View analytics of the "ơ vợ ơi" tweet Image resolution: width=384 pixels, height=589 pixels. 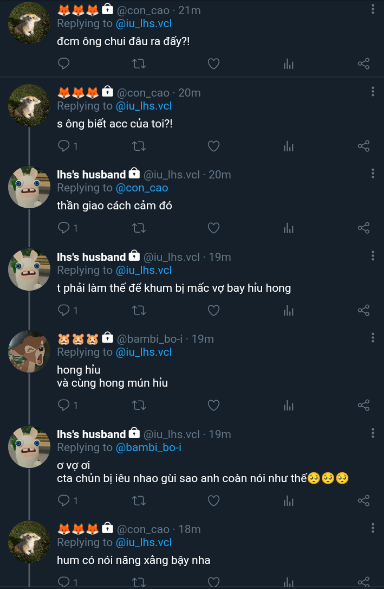(x=289, y=500)
